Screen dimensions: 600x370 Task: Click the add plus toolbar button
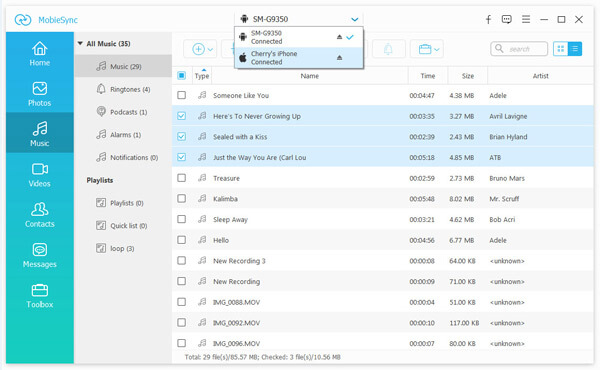[201, 49]
